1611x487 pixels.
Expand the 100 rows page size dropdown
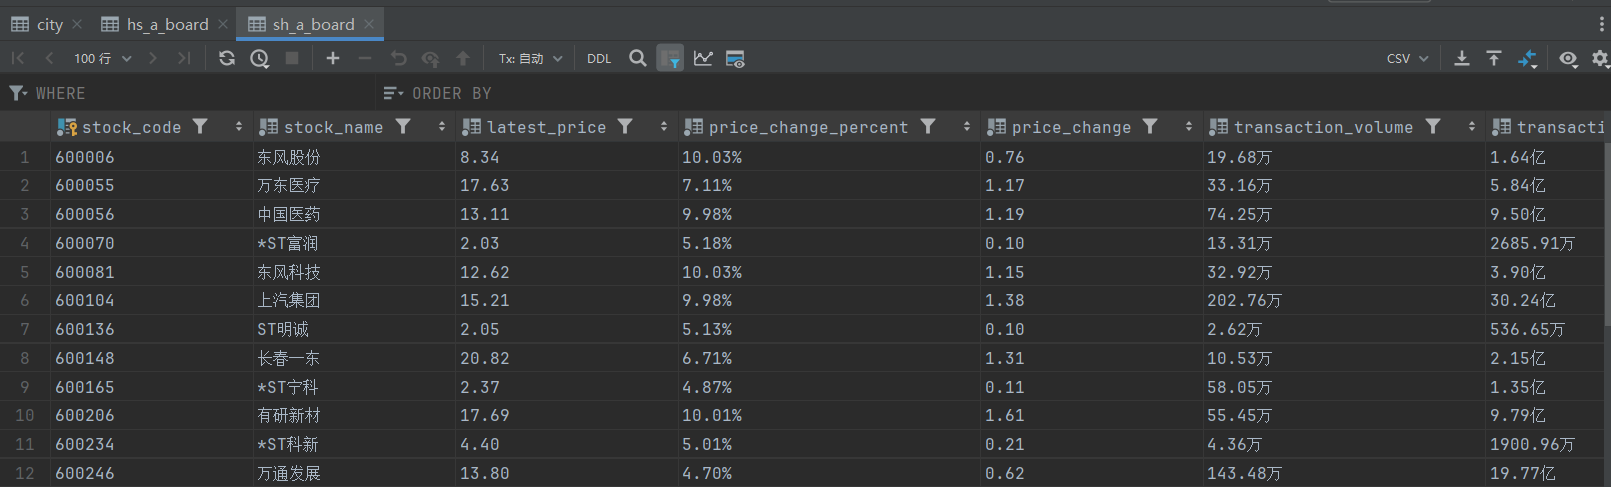click(103, 58)
